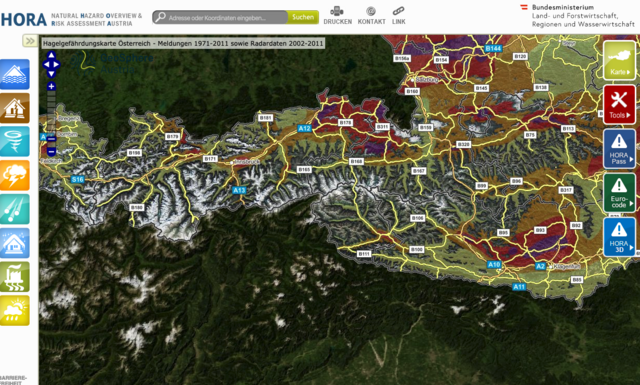Click the B317 road label
Screen dimensions: 640x385
click(x=566, y=190)
